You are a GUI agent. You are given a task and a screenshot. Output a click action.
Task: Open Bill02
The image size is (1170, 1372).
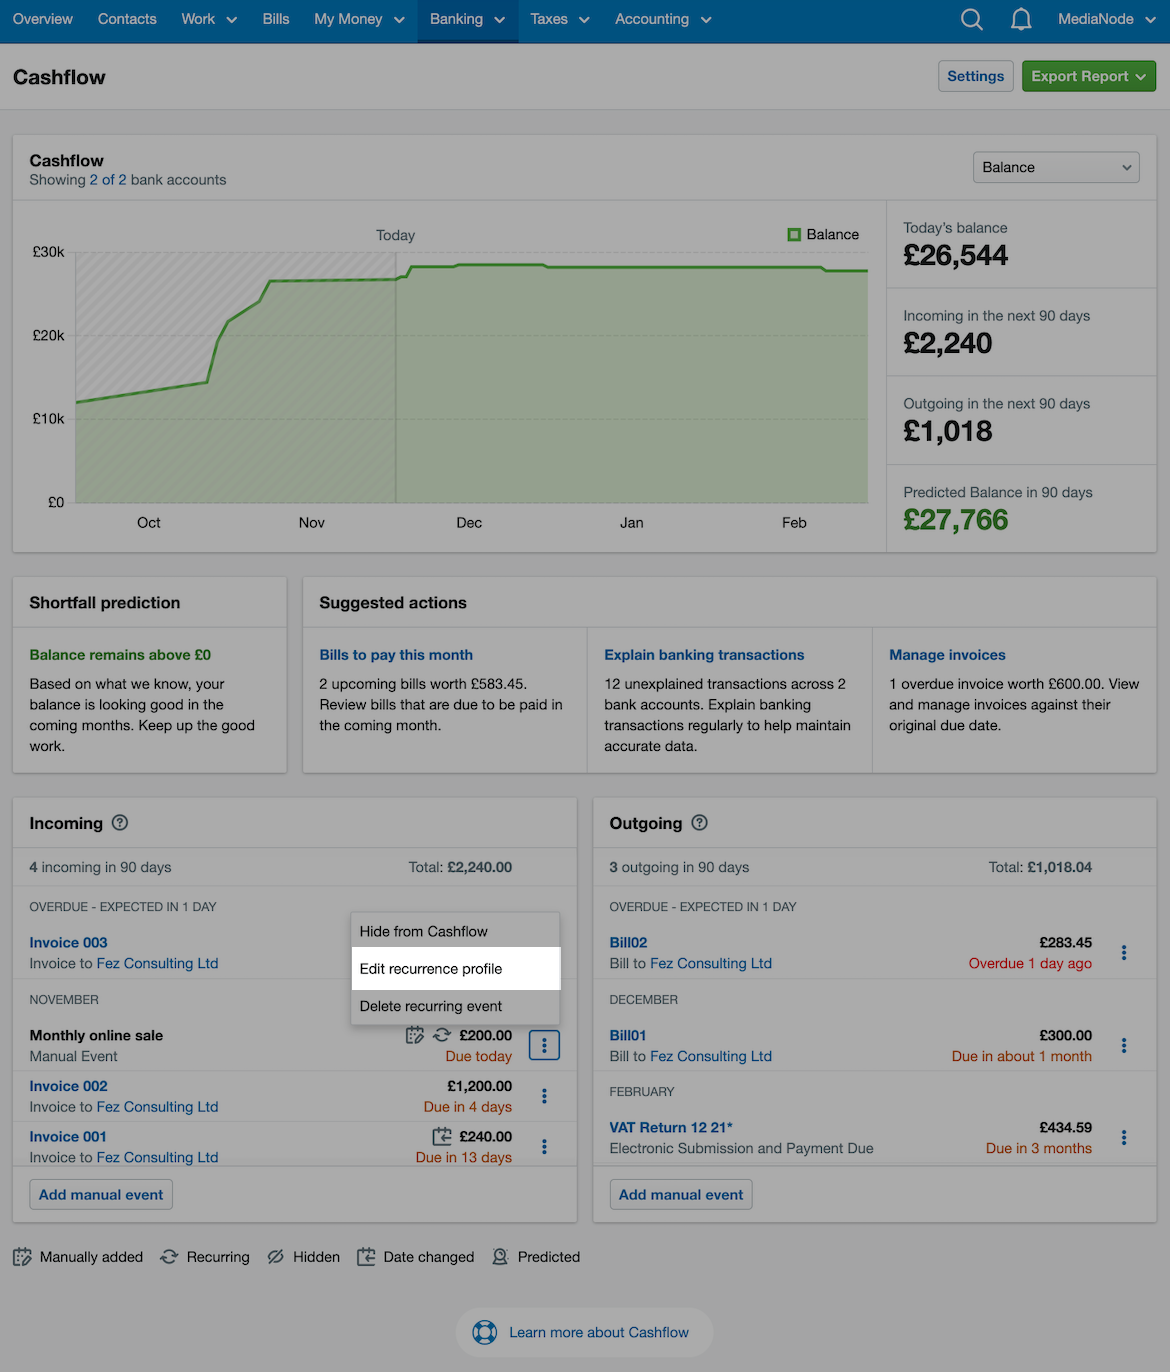[628, 942]
